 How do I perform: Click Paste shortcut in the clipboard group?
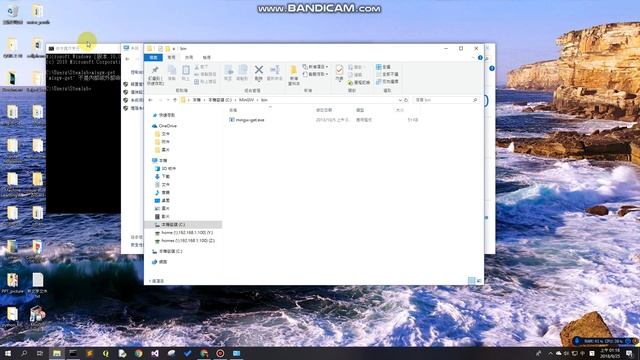pyautogui.click(x=205, y=82)
